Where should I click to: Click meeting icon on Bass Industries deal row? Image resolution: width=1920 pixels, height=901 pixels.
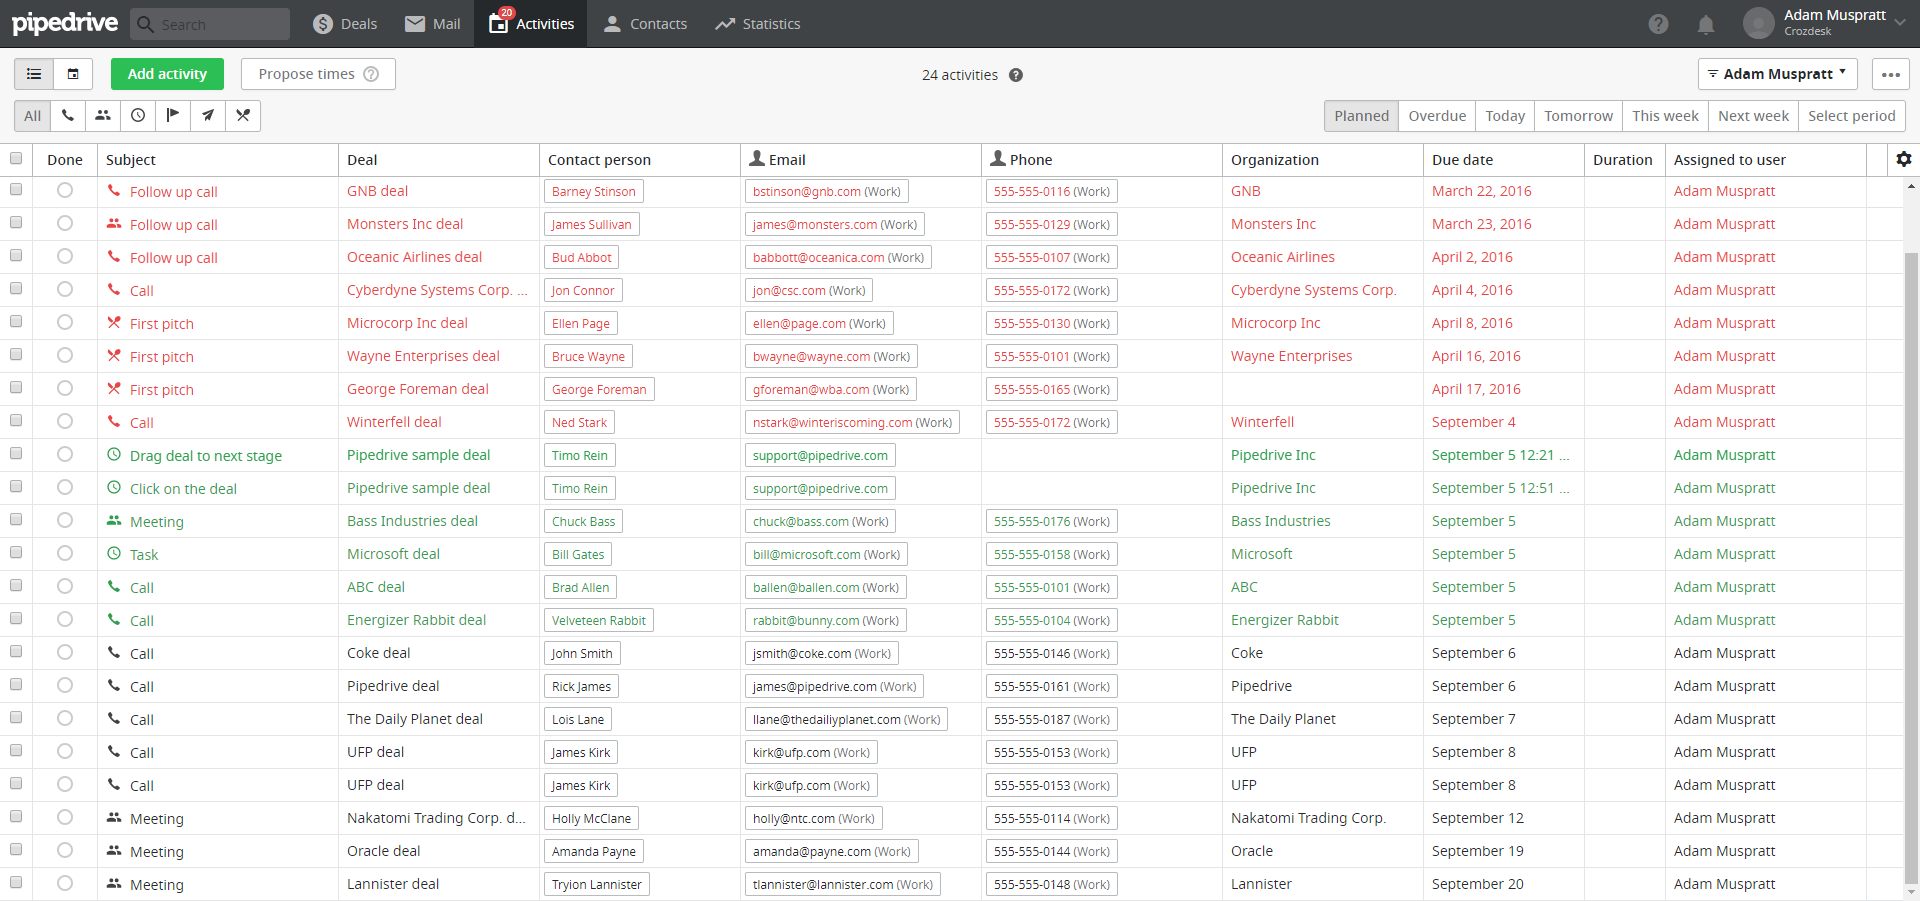coord(114,521)
